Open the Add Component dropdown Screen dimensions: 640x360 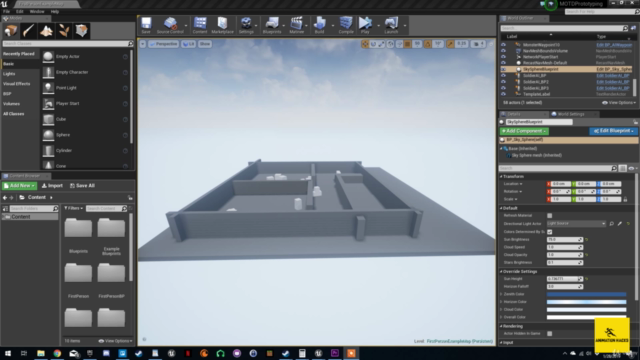524,131
